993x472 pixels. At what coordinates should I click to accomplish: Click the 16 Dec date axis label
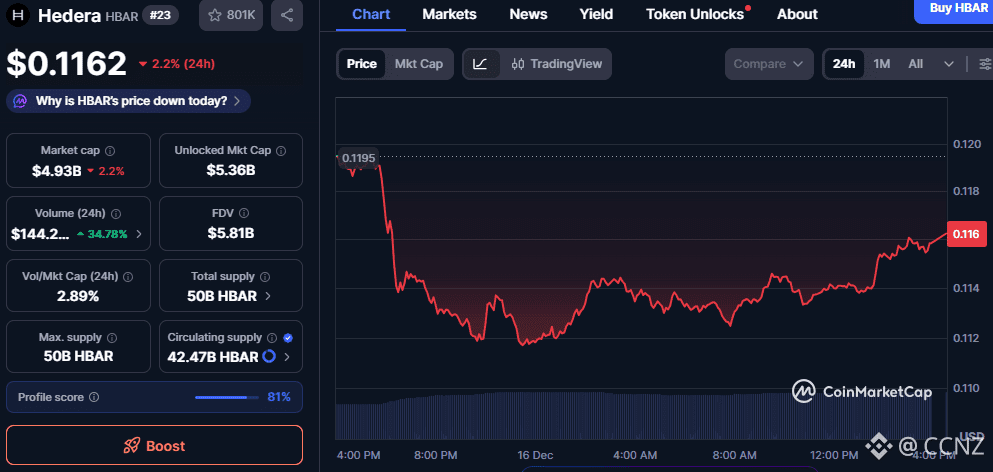pos(534,455)
